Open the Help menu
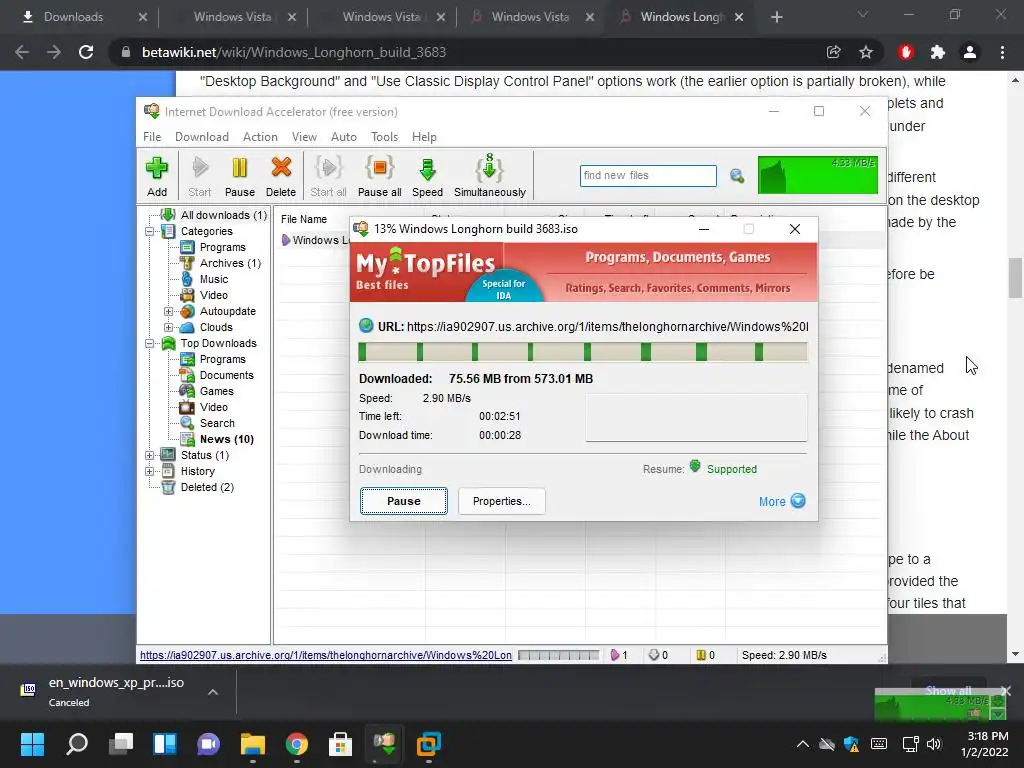This screenshot has width=1024, height=768. (x=424, y=136)
